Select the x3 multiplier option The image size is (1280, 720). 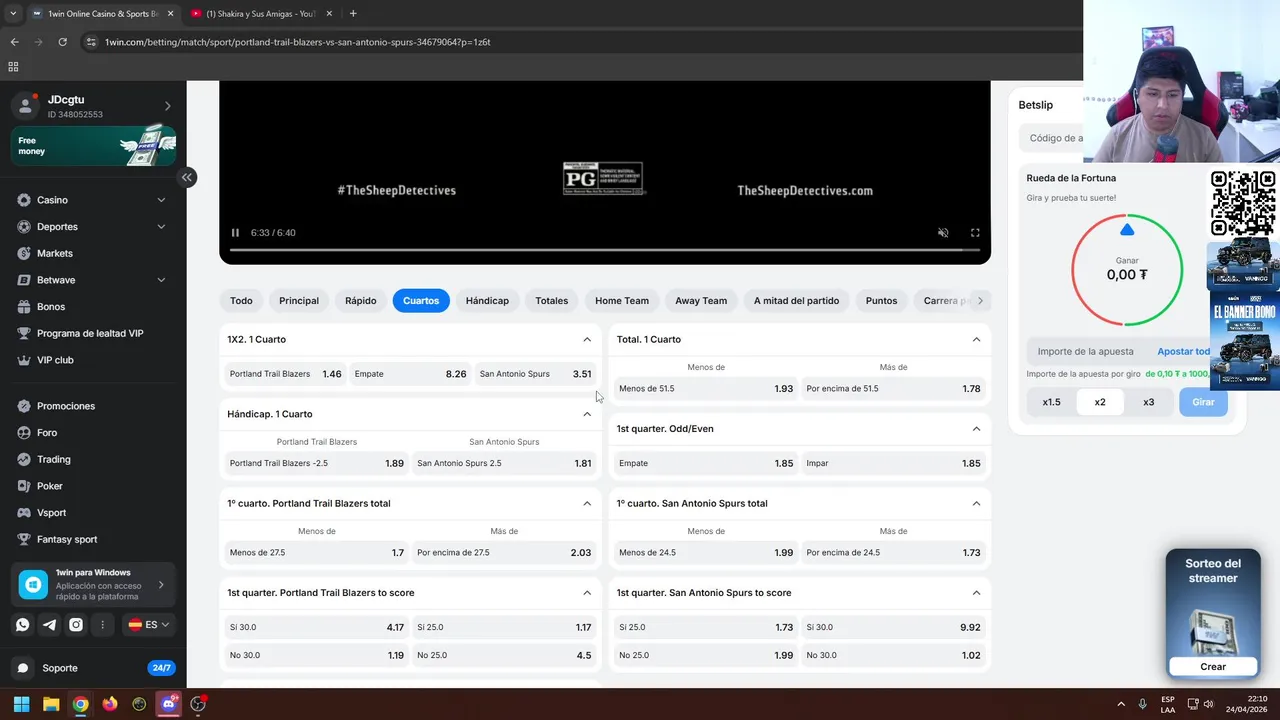tap(1148, 402)
